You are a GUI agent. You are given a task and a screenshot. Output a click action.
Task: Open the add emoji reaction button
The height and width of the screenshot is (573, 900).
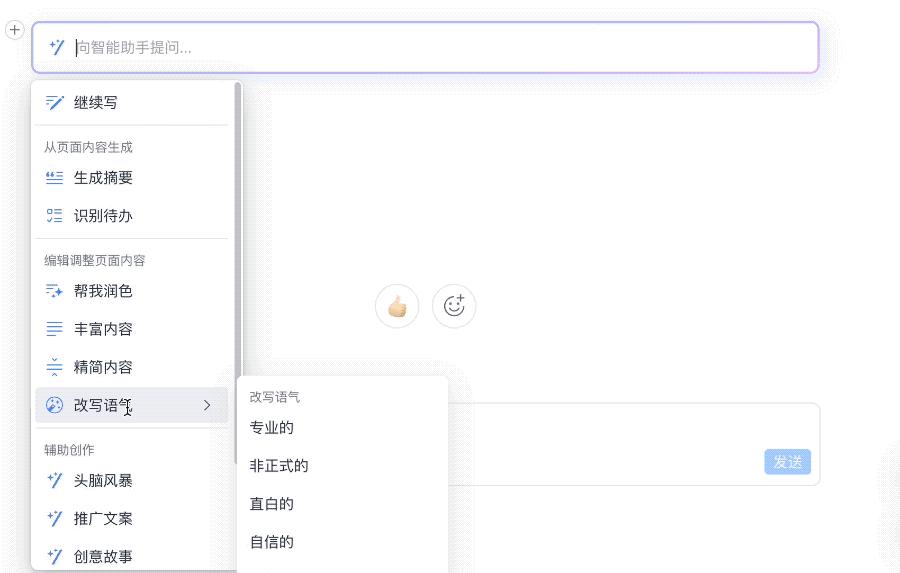click(x=454, y=306)
